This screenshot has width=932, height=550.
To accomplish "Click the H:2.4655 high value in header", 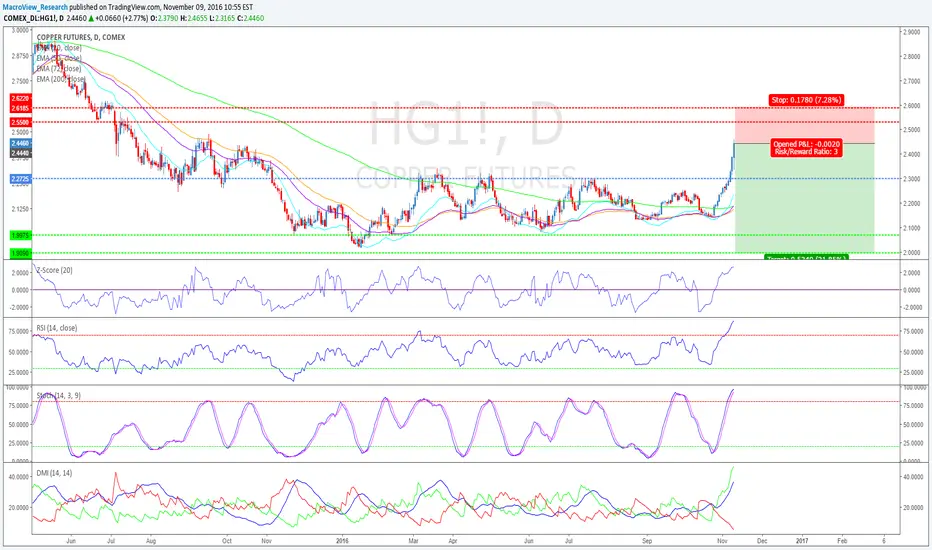I will [x=194, y=18].
